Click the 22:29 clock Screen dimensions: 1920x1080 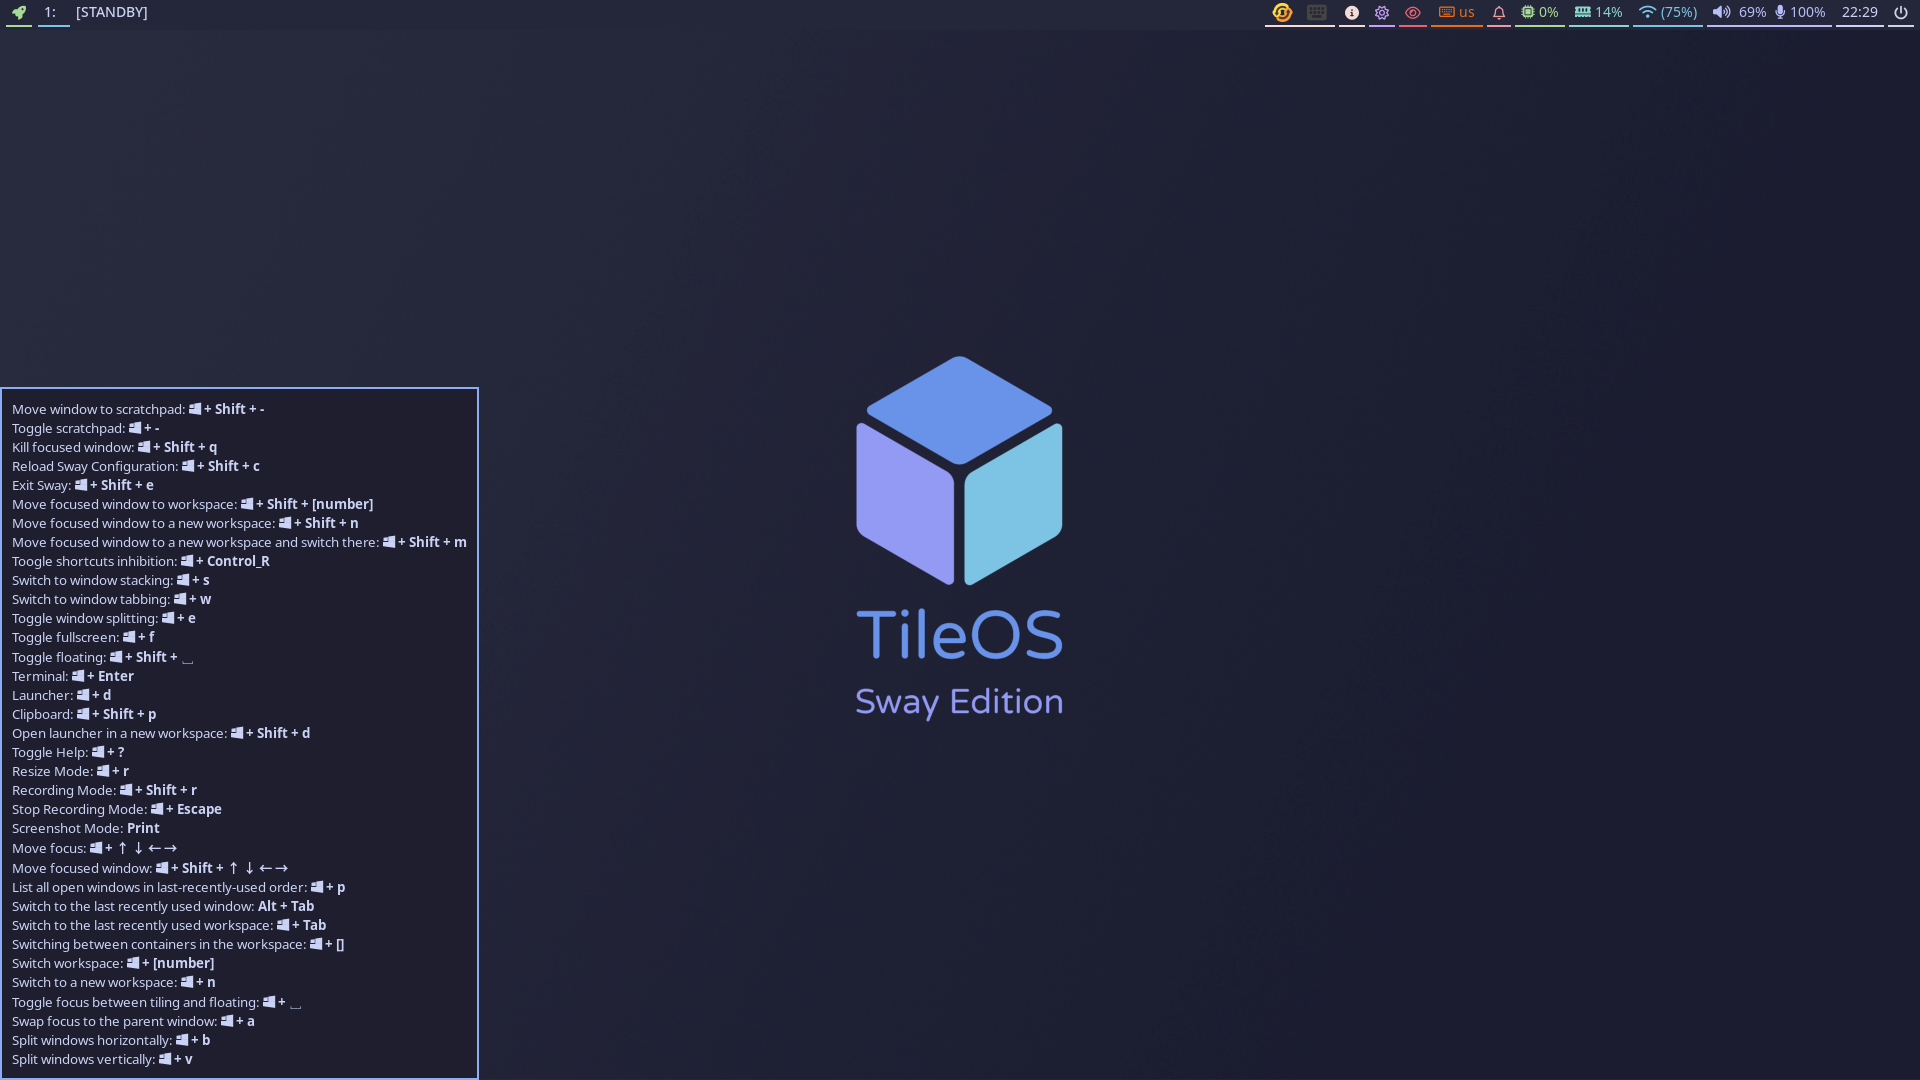tap(1860, 12)
